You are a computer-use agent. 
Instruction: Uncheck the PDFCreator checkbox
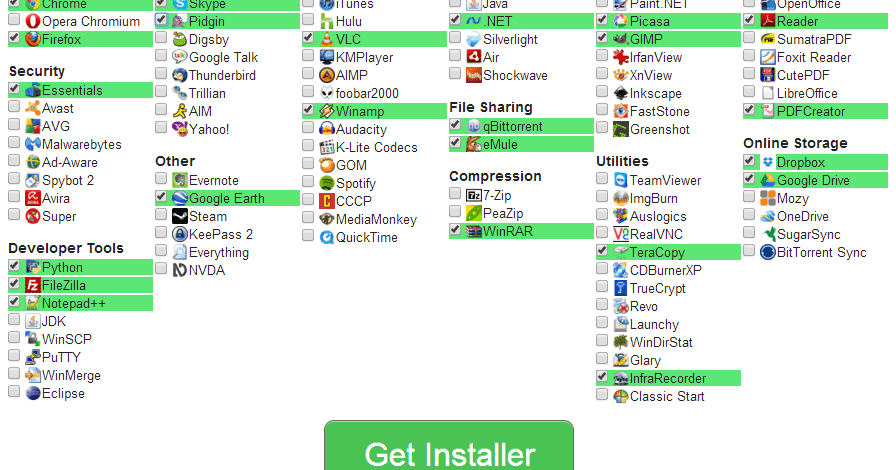click(749, 109)
